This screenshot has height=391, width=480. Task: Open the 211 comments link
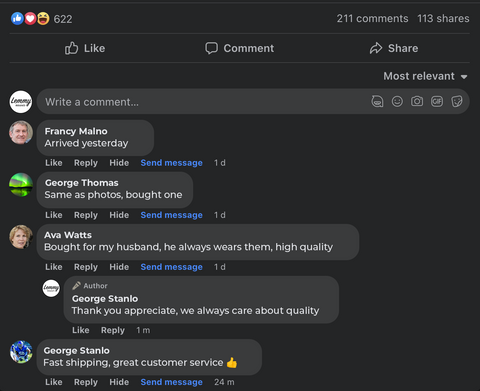372,19
